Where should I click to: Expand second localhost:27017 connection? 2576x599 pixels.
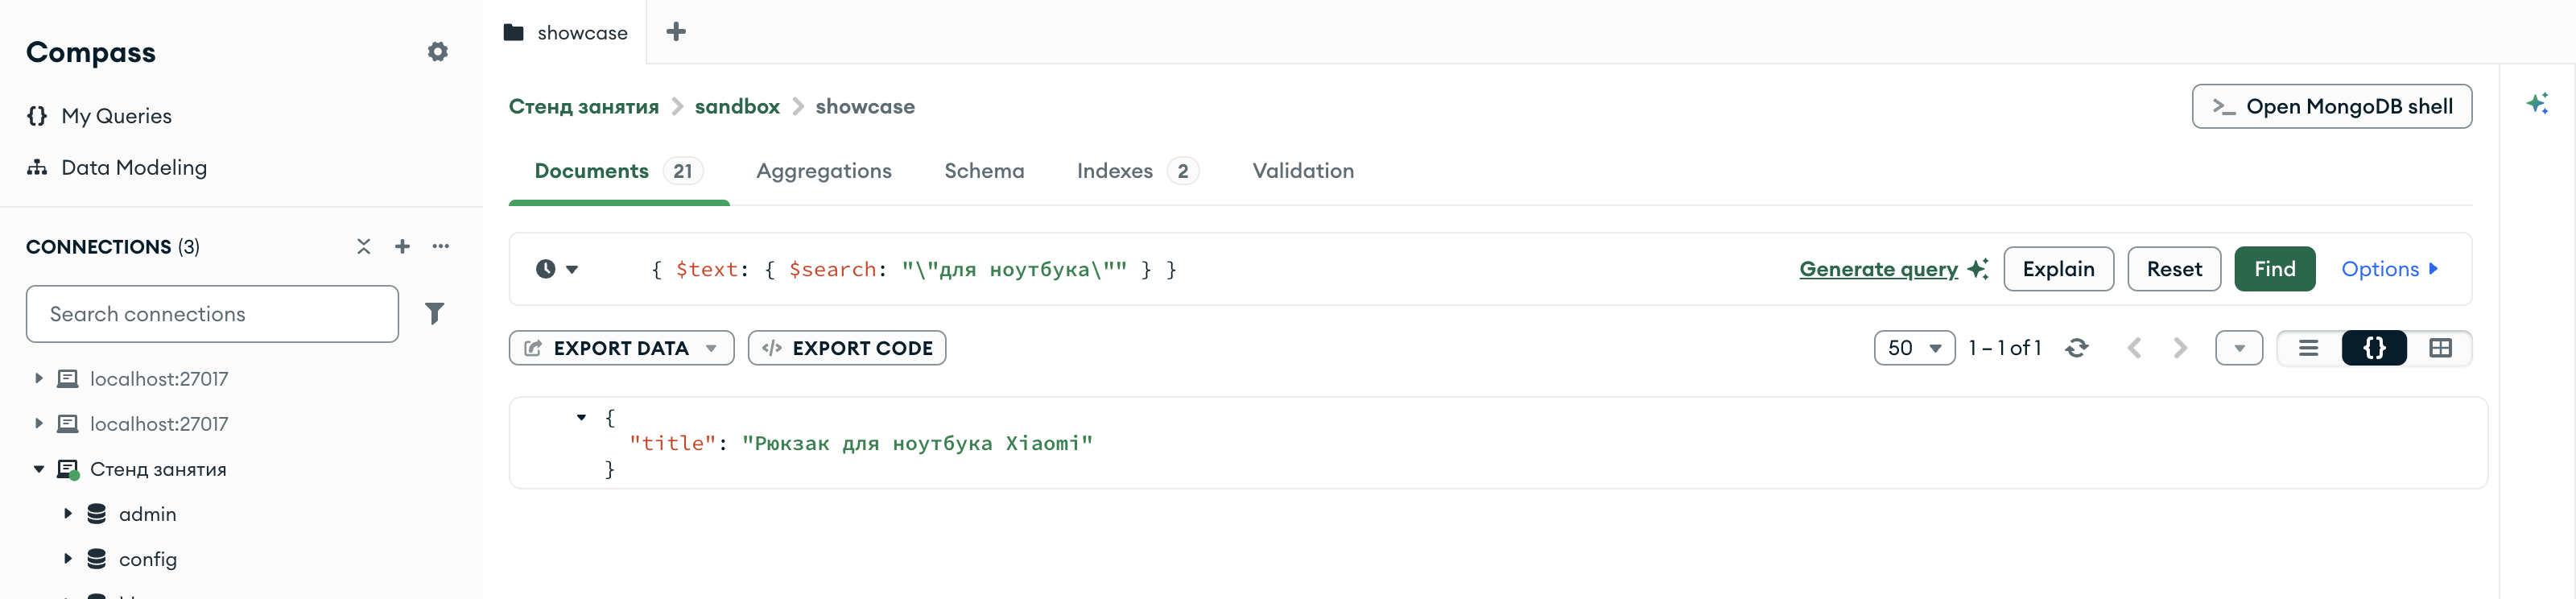[38, 424]
